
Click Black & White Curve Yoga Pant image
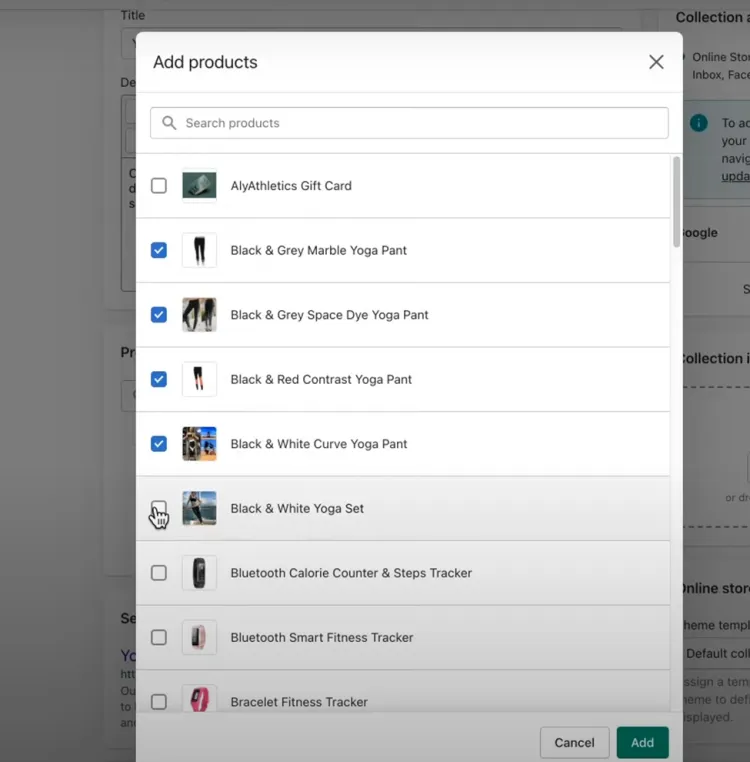(199, 444)
